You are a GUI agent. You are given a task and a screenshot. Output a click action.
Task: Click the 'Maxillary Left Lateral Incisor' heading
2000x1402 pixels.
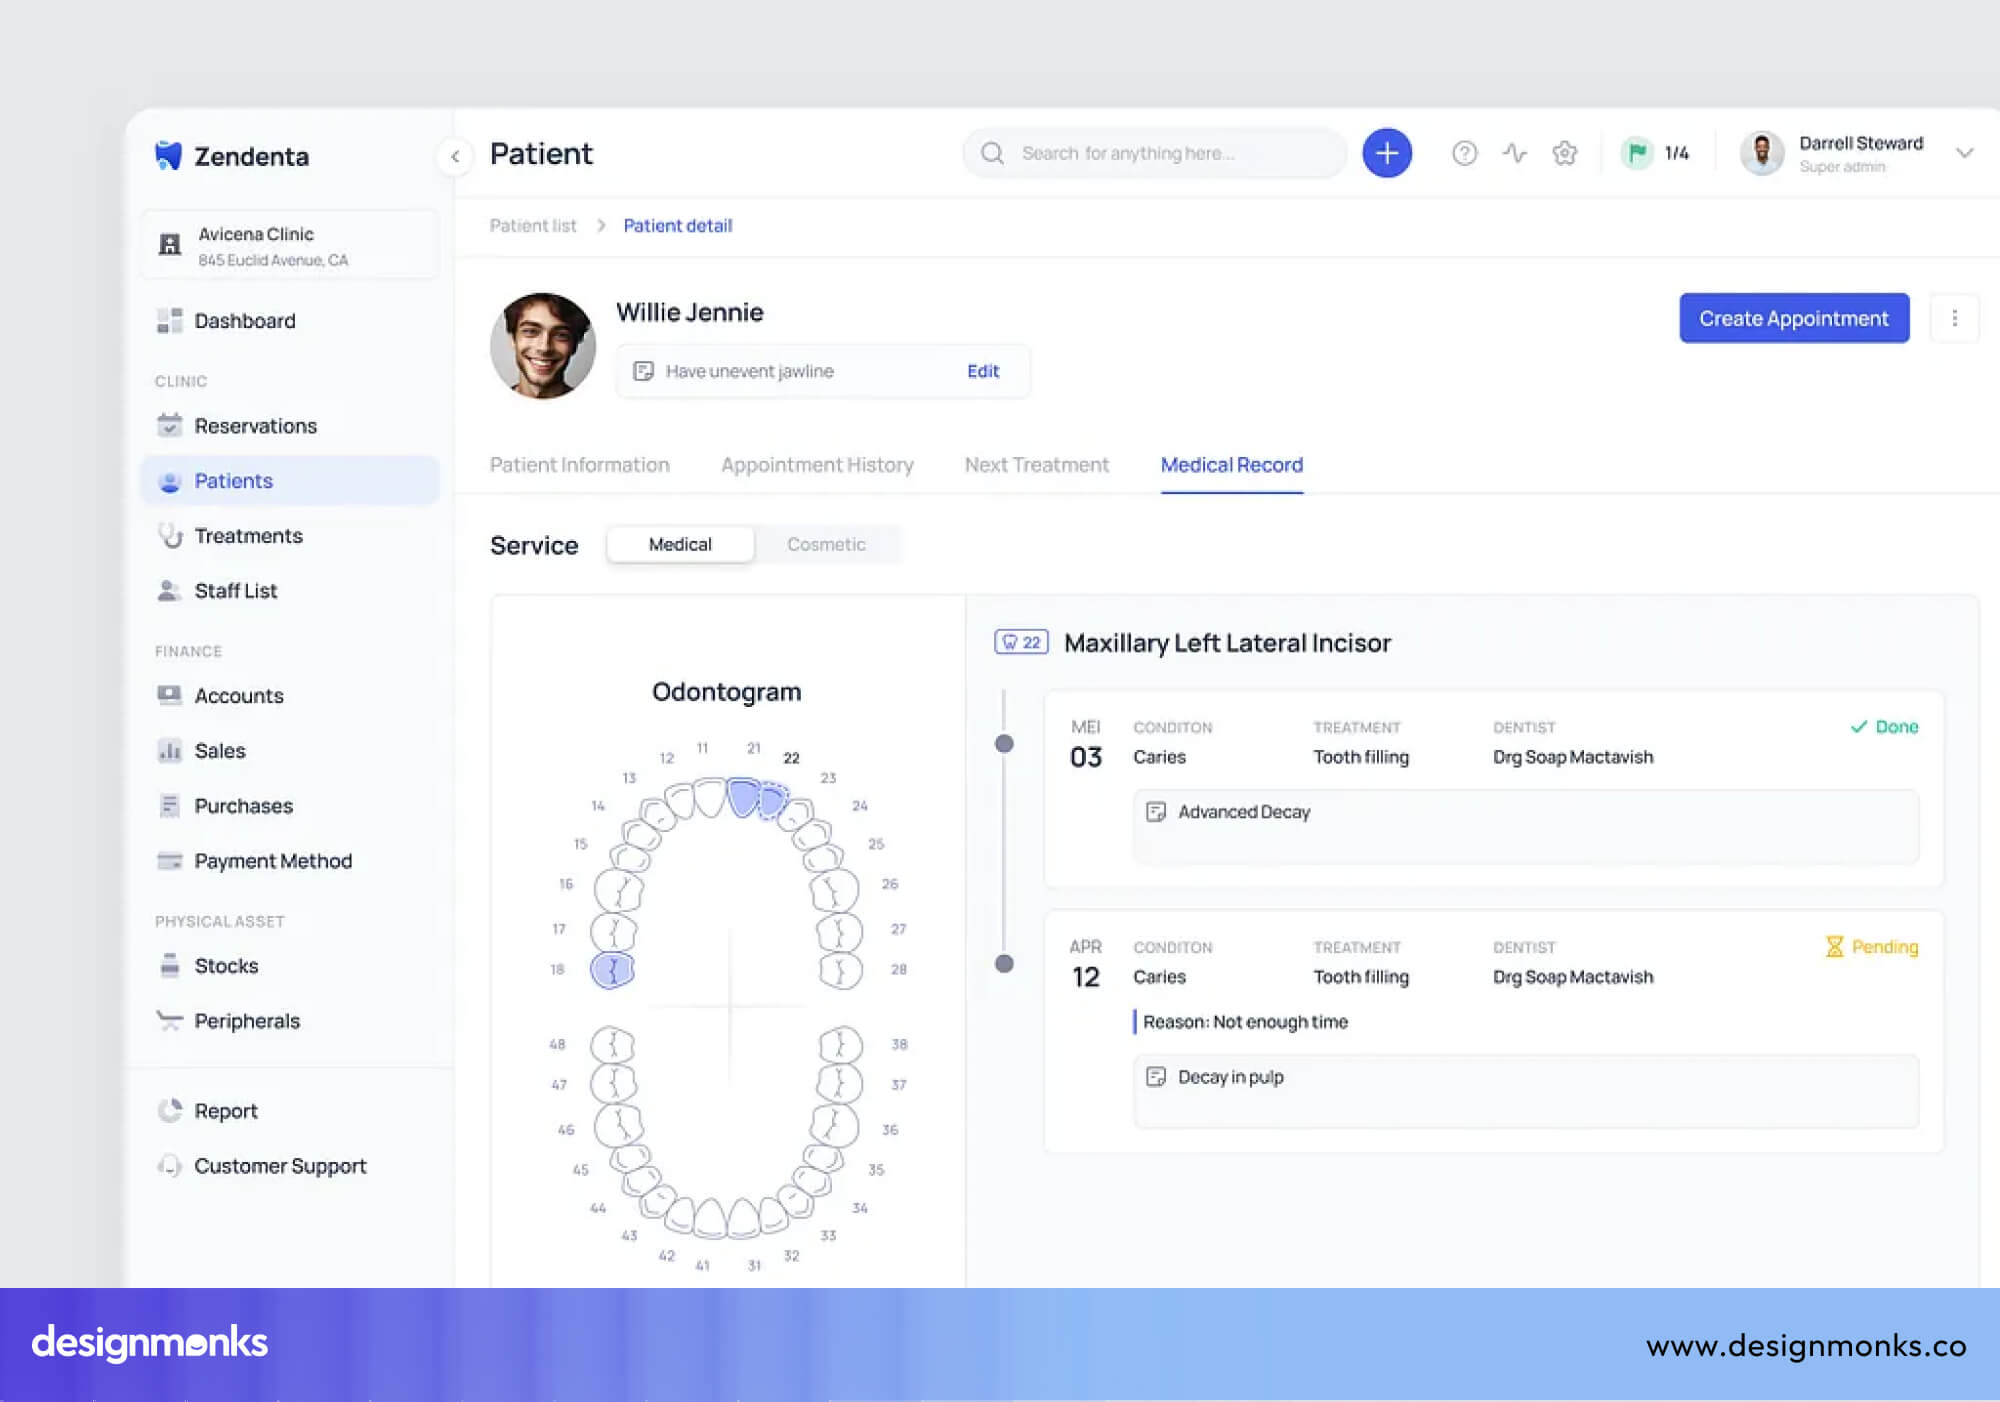[1227, 643]
